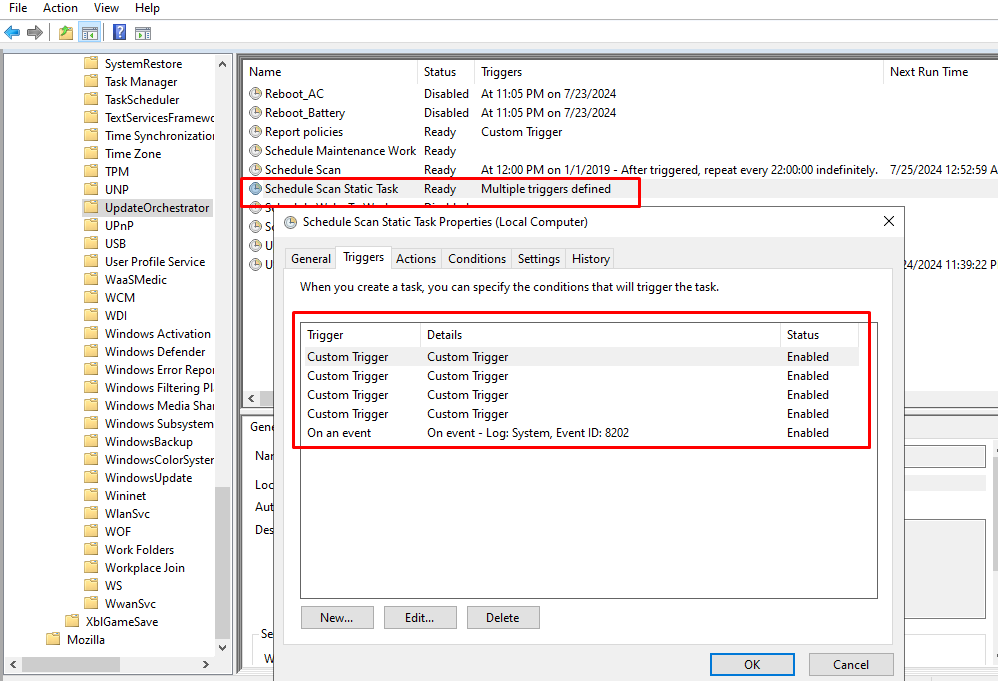
Task: Click the clock icon beside Reboot_AC task
Action: (x=255, y=94)
